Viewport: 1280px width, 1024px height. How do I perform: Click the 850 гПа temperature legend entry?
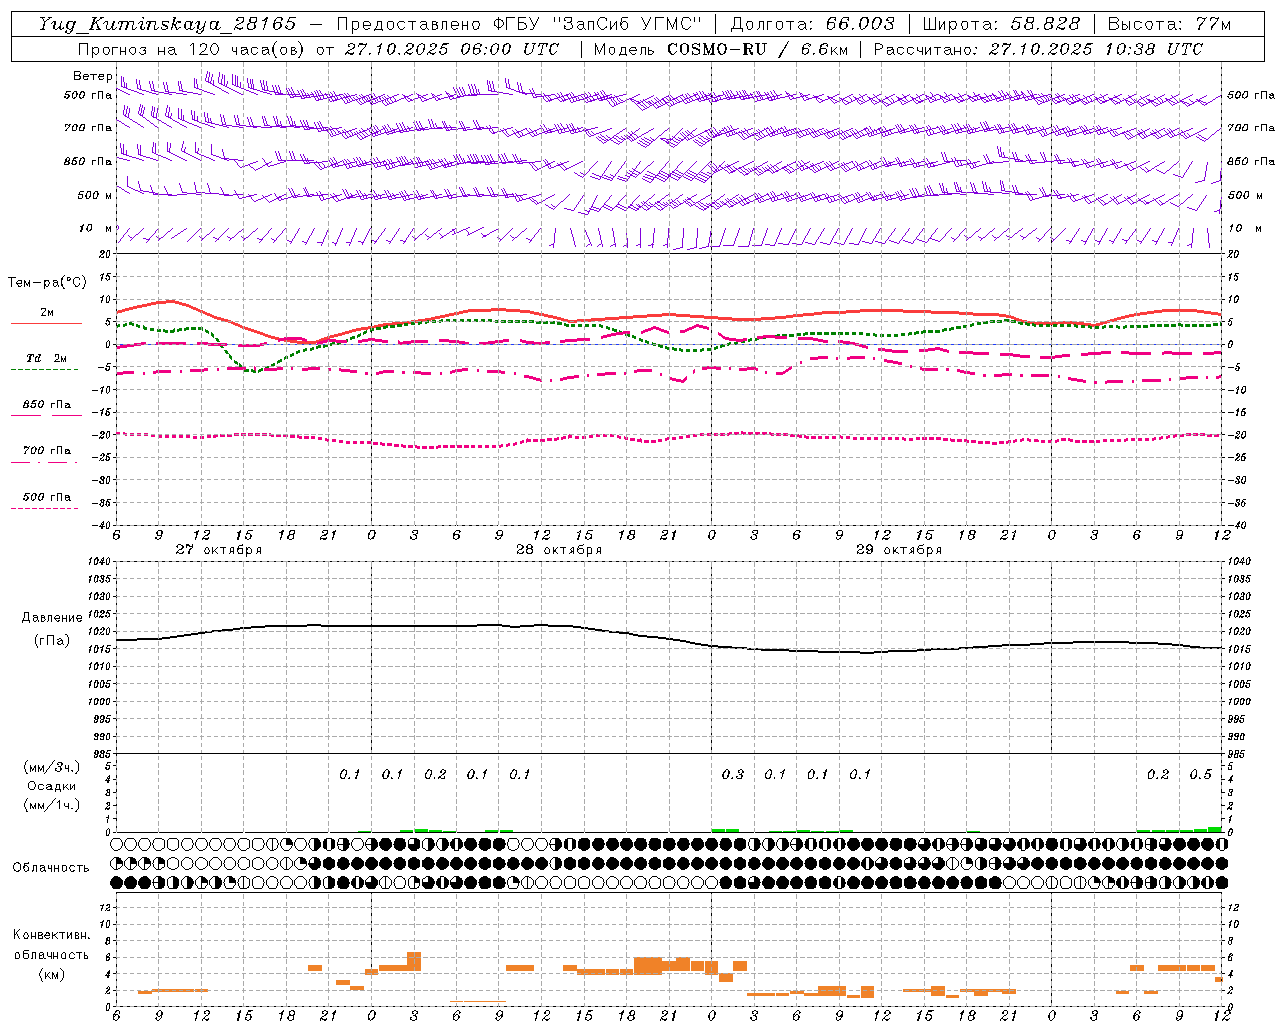(47, 405)
